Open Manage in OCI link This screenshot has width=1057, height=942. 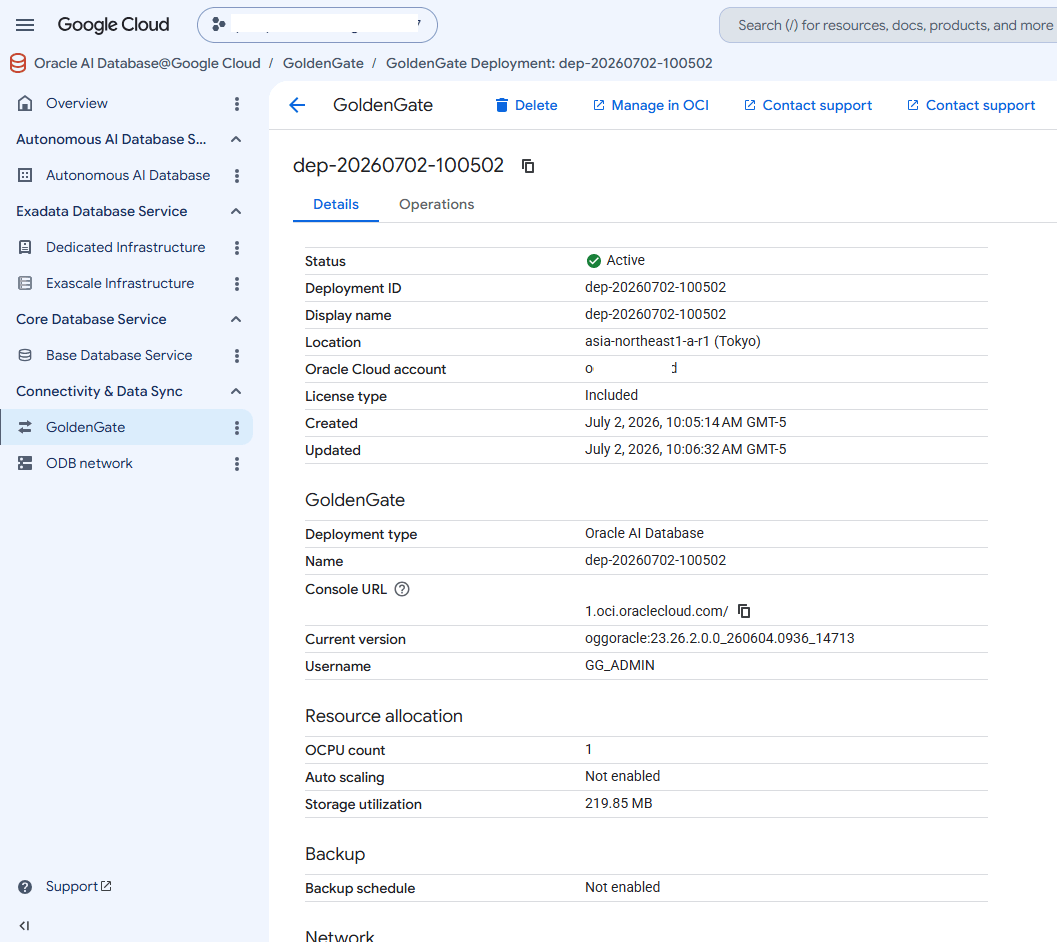pyautogui.click(x=651, y=105)
